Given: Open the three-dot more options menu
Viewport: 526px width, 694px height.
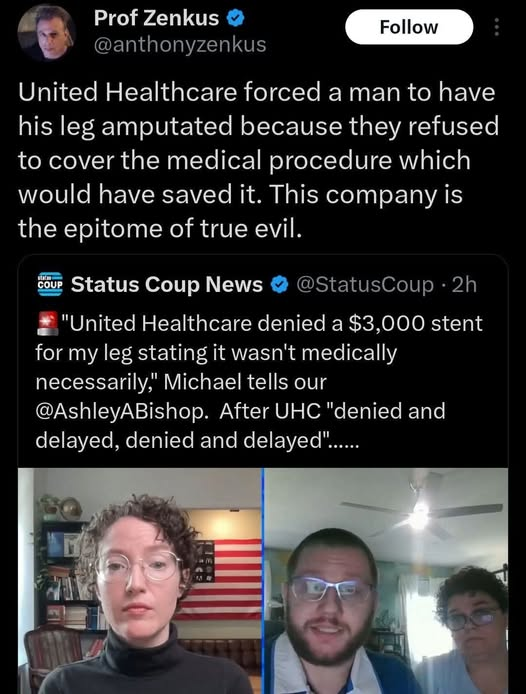Looking at the screenshot, I should click(496, 27).
